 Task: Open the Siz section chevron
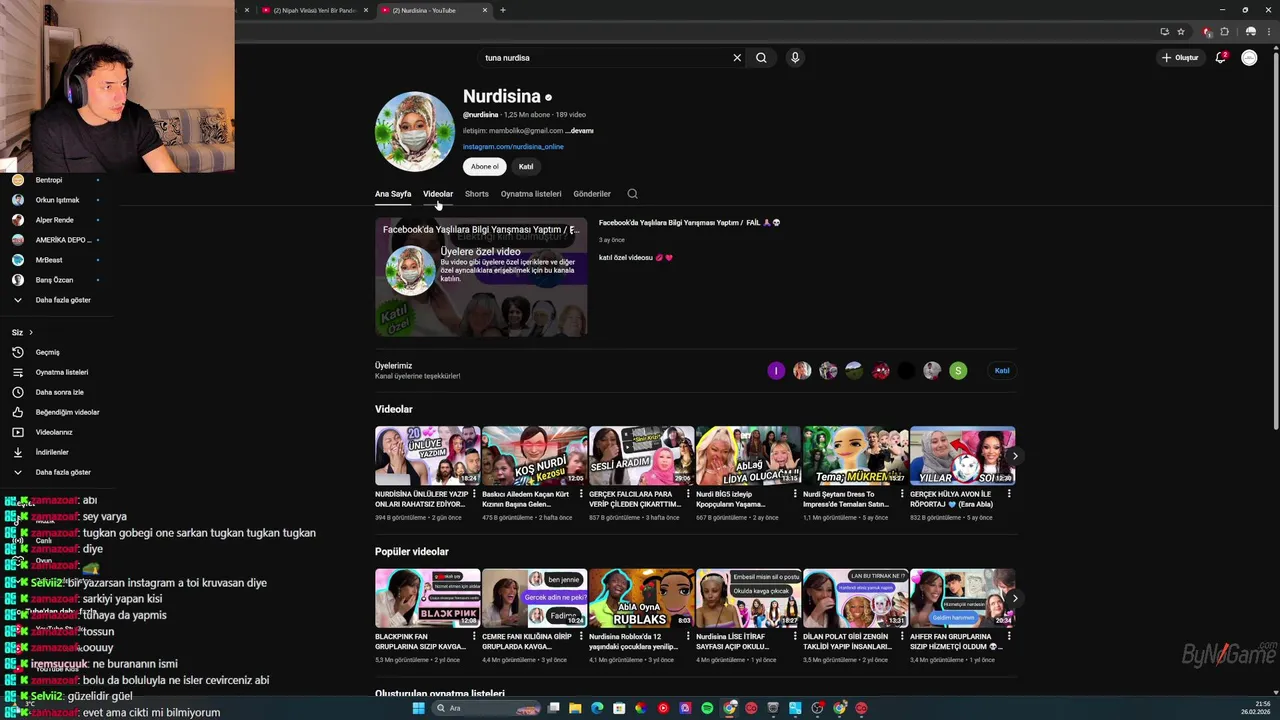30,332
